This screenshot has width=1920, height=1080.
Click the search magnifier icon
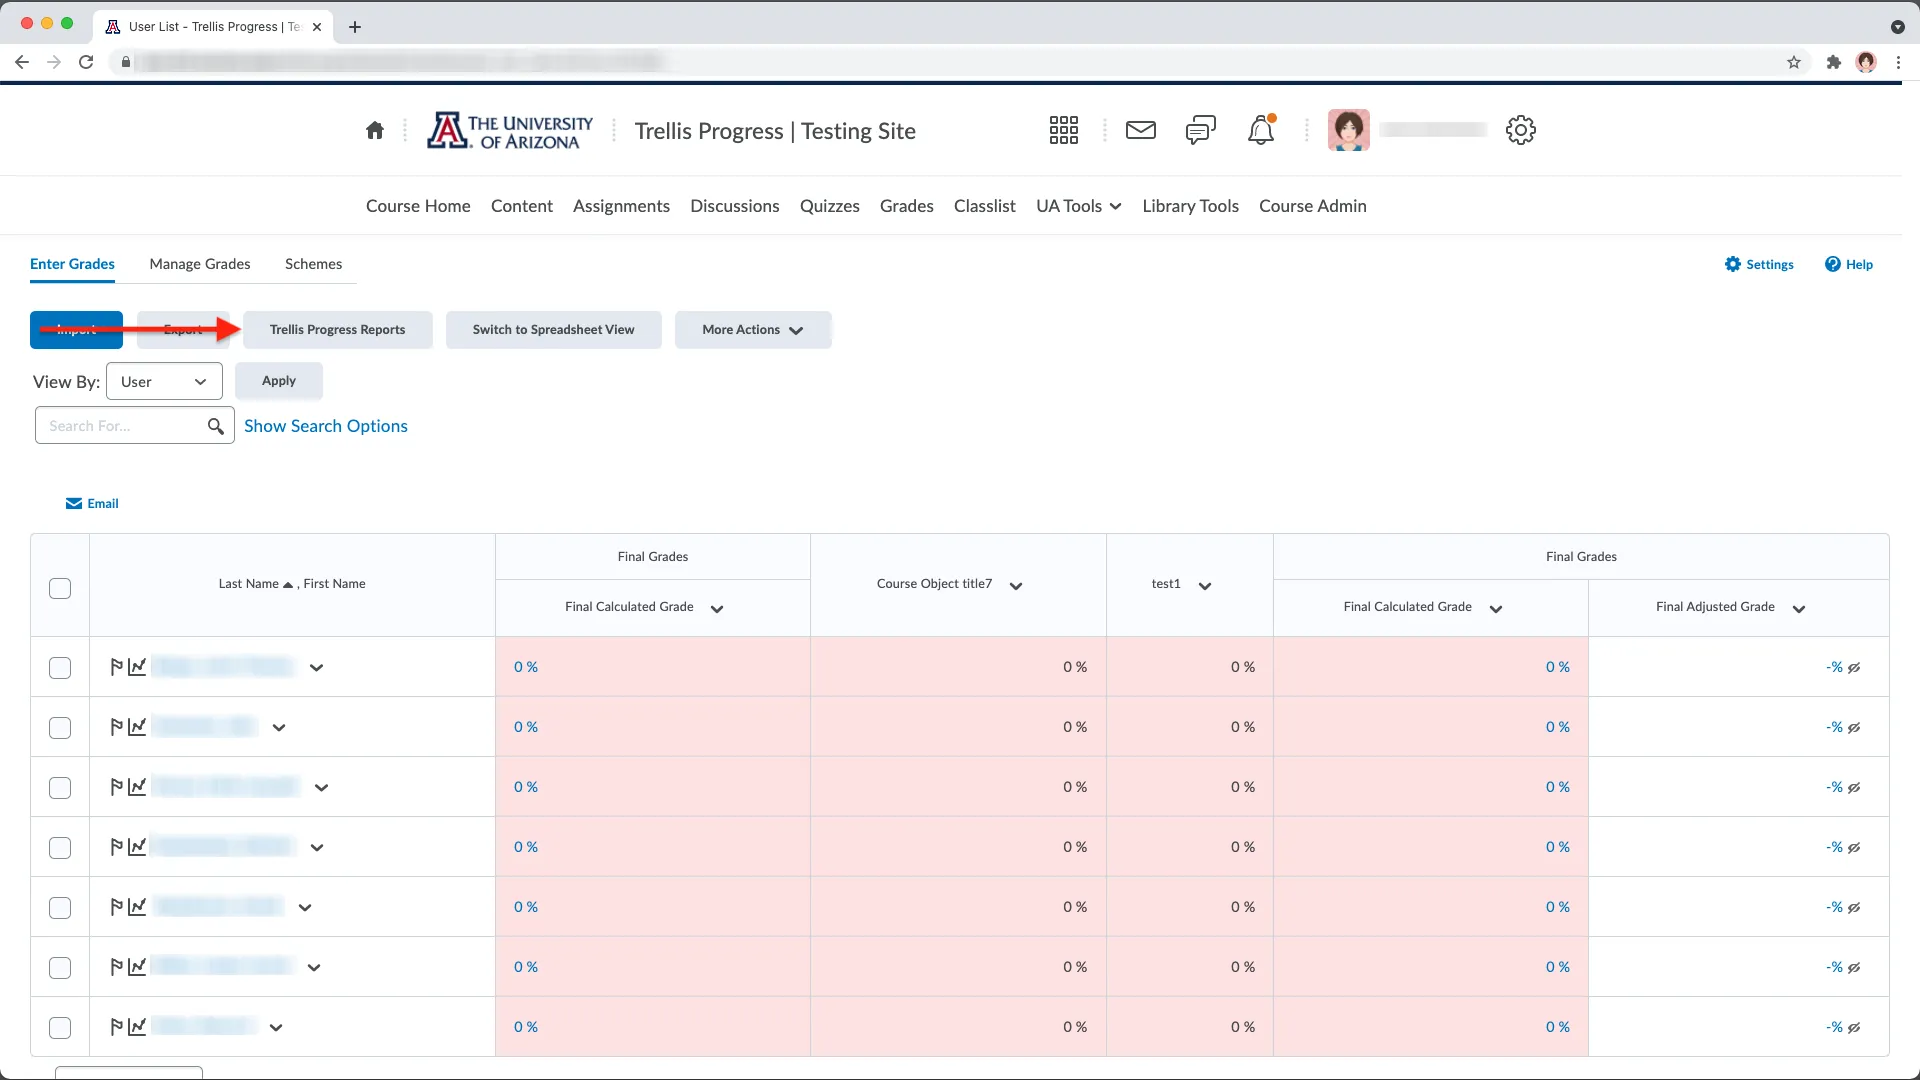215,426
